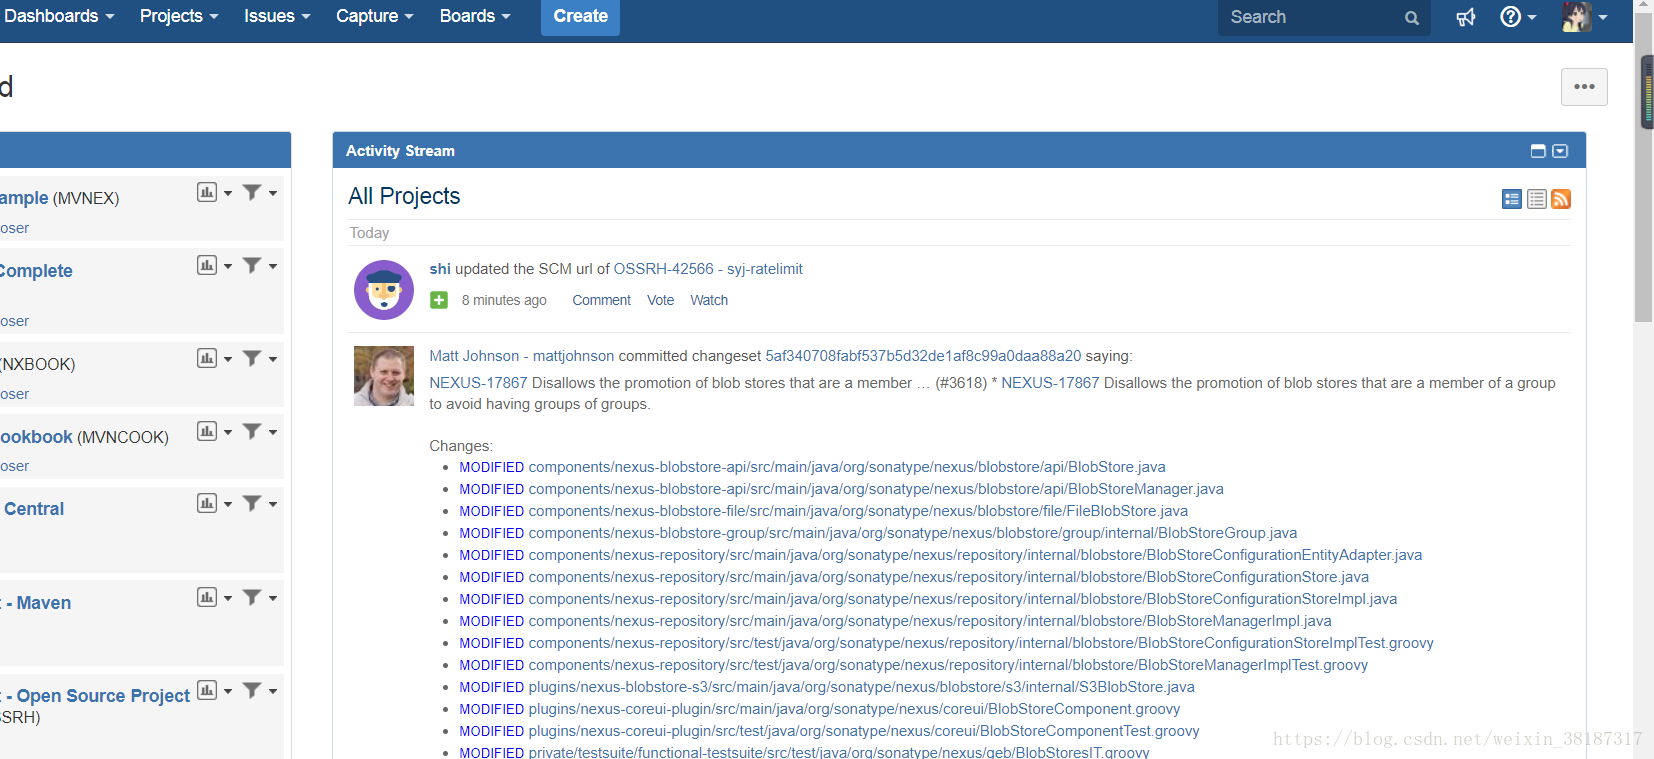Image resolution: width=1654 pixels, height=759 pixels.
Task: Open the chart icon in the Central row
Action: 207,503
